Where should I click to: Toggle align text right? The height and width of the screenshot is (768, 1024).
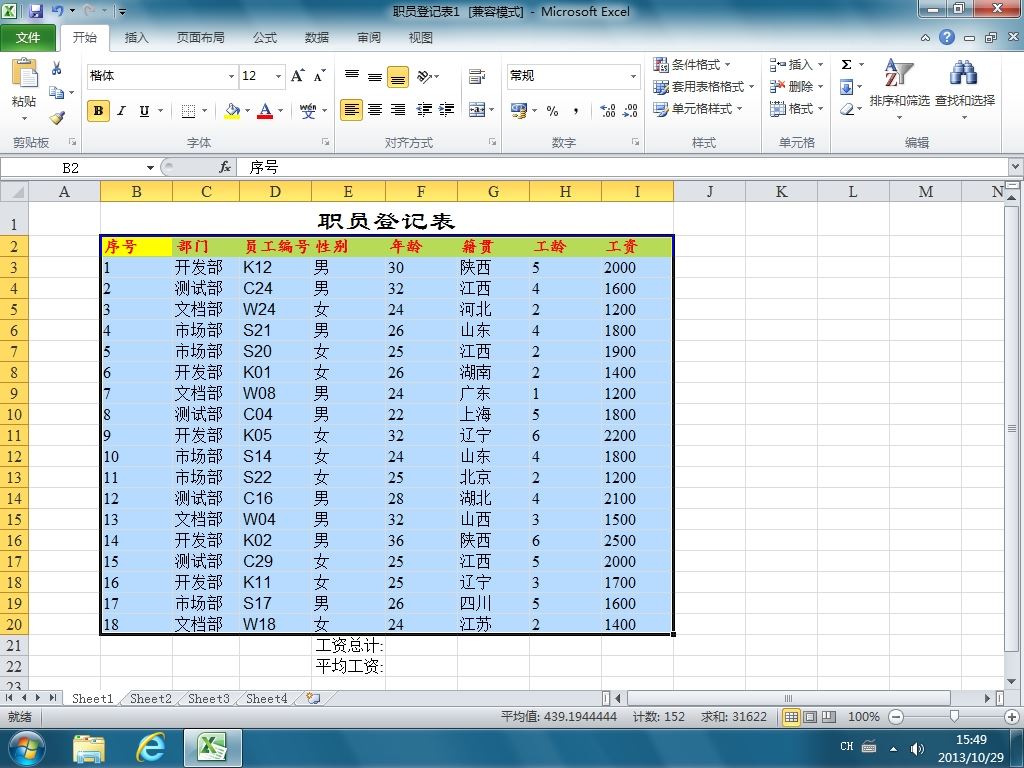(x=398, y=110)
